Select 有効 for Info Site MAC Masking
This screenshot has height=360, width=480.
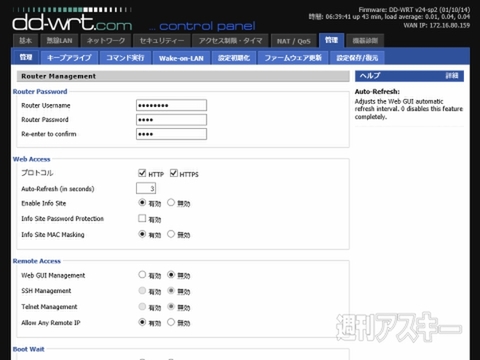(x=142, y=234)
